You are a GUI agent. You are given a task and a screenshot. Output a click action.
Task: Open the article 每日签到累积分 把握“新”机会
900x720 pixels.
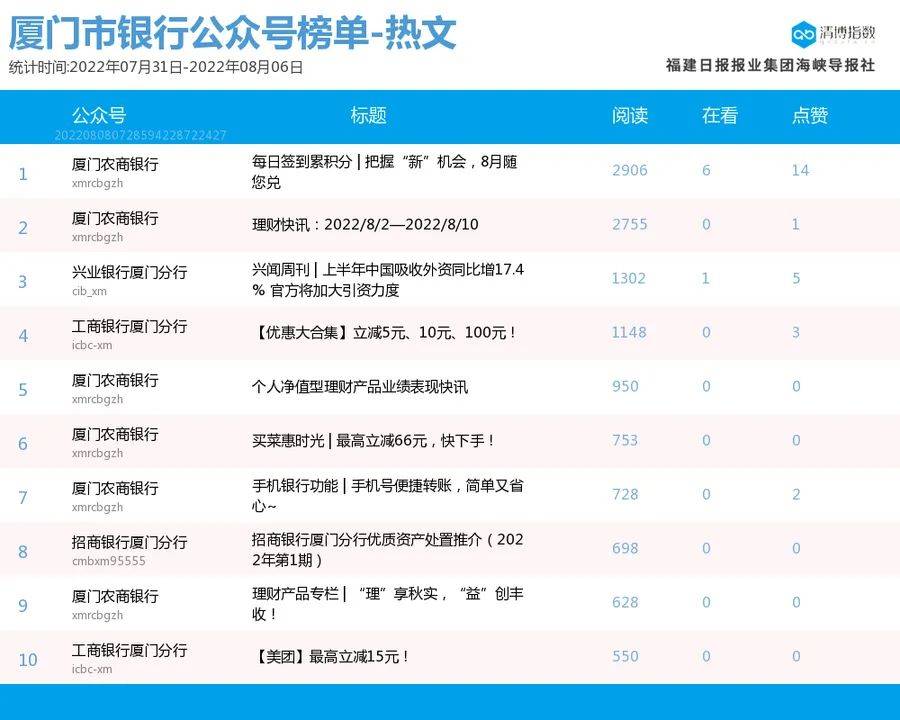(385, 172)
